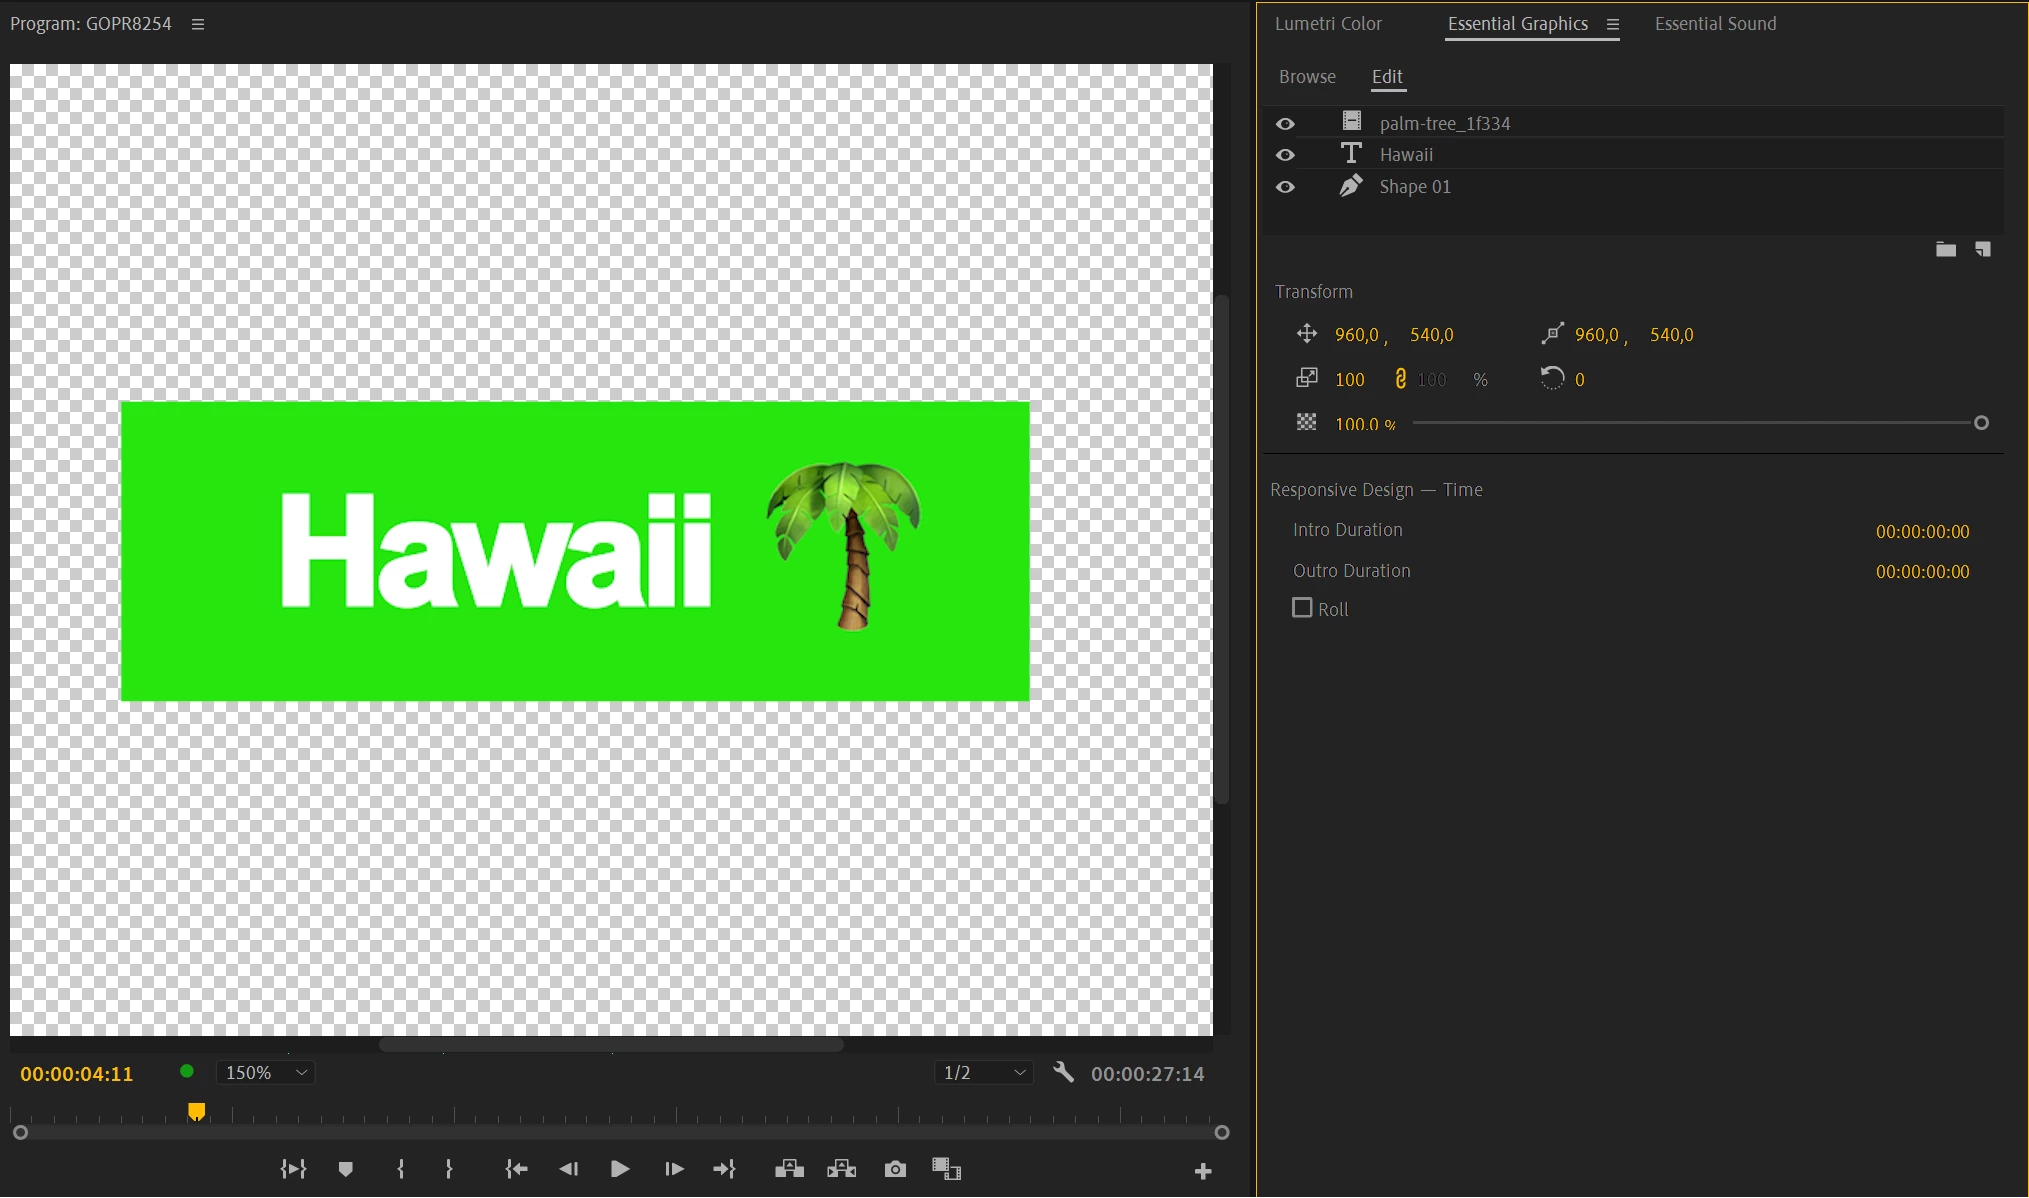Screen dimensions: 2029x1198
Task: Enable the Roll checkbox
Action: tap(1302, 608)
